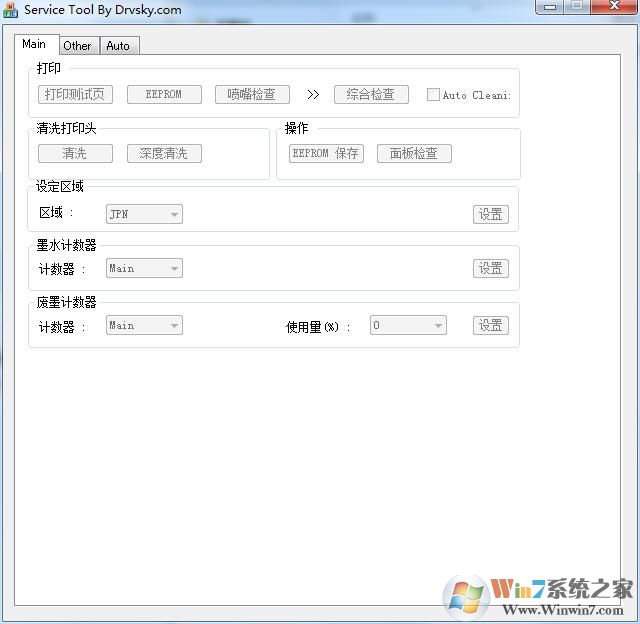This screenshot has height=624, width=640.
Task: Click the 清洗 button
Action: [75, 154]
